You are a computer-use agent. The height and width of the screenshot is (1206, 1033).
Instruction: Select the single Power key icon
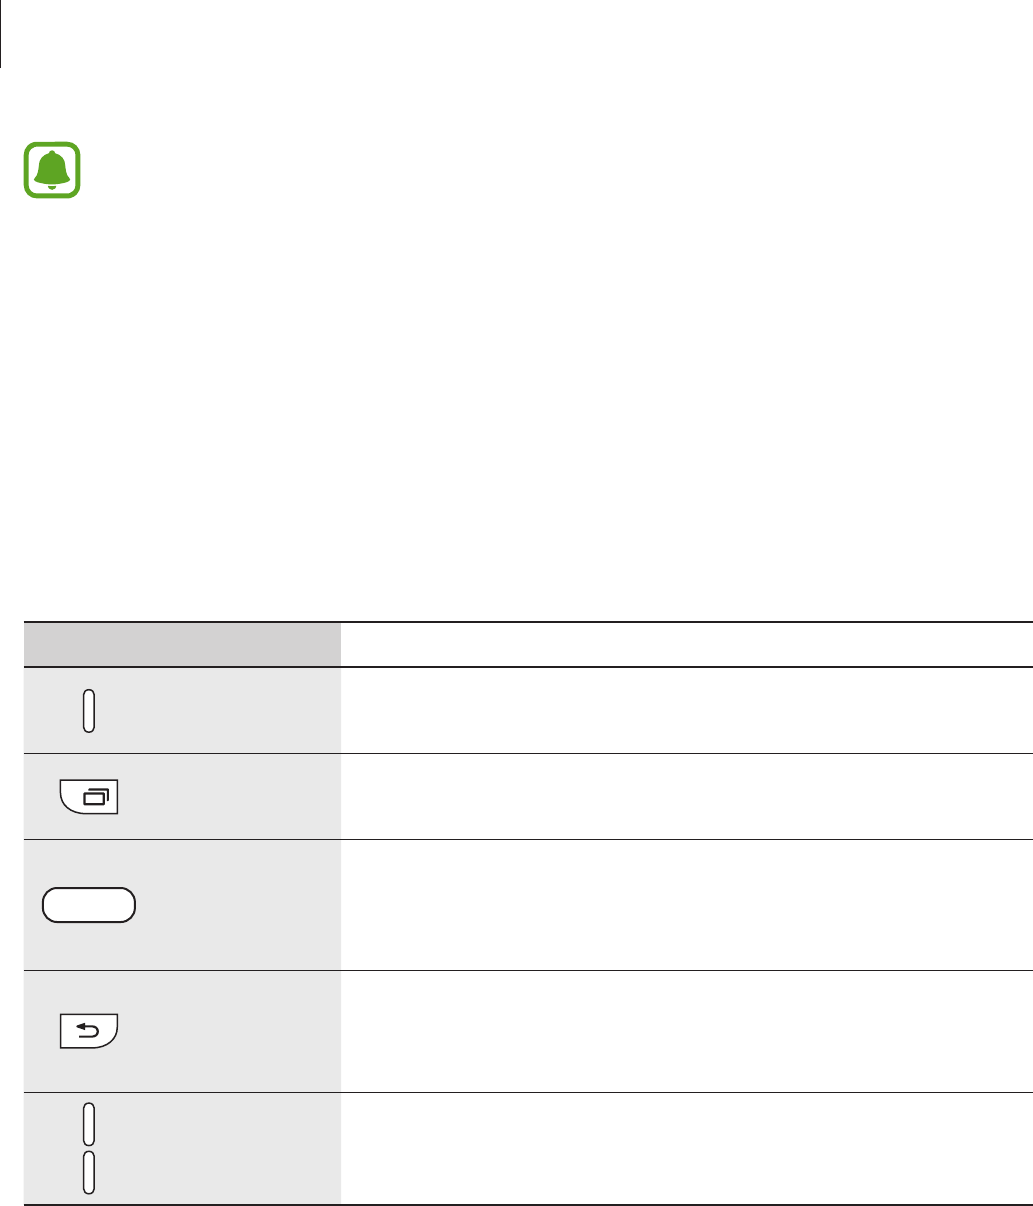[89, 711]
